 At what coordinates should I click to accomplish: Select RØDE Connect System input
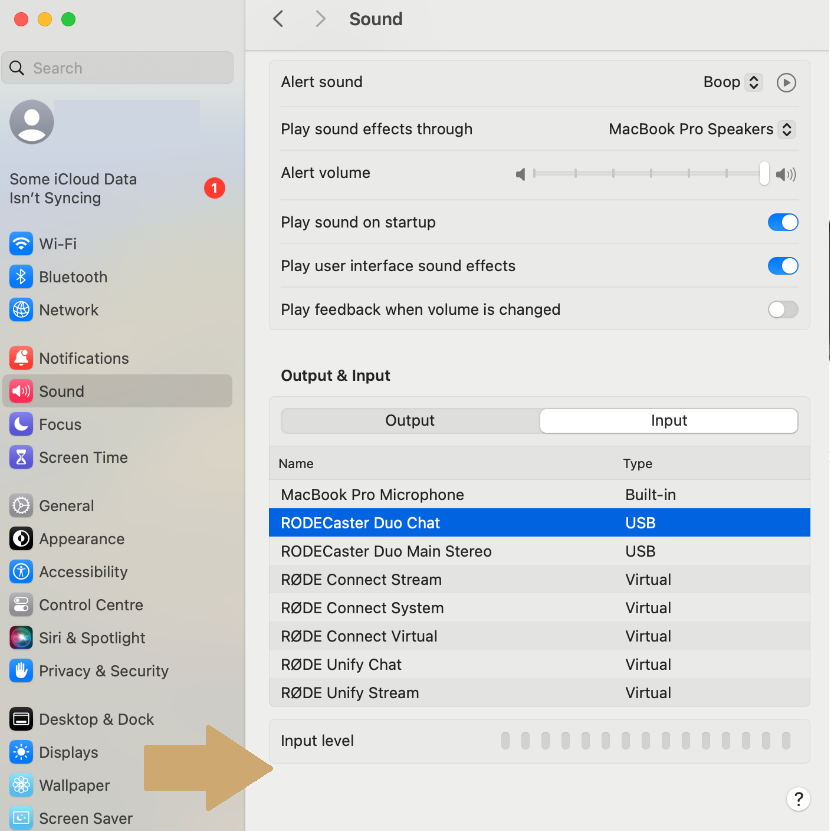tap(539, 607)
